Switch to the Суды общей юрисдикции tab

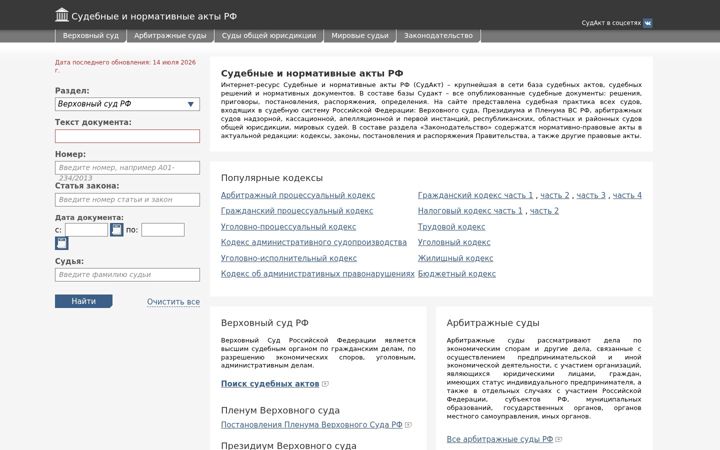(269, 36)
